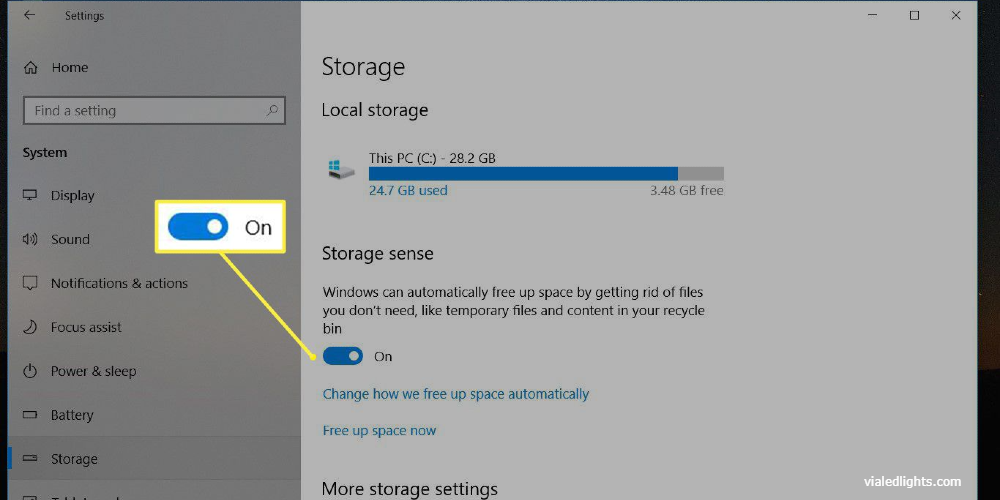Click the Power & sleep icon
1000x500 pixels.
pyautogui.click(x=30, y=371)
